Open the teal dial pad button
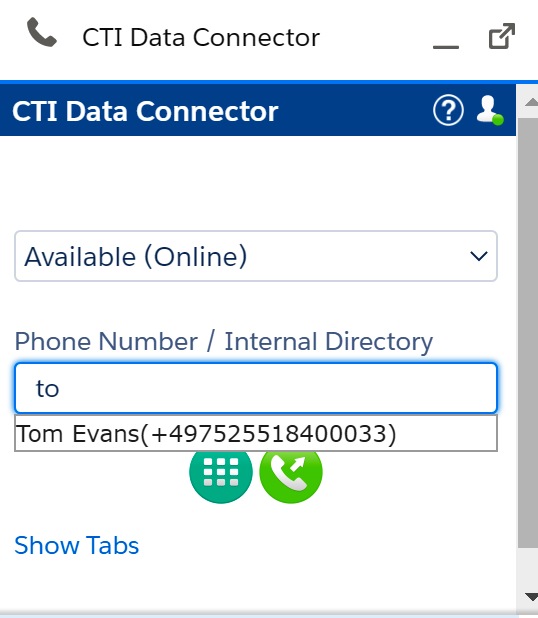538x618 pixels. coord(221,472)
